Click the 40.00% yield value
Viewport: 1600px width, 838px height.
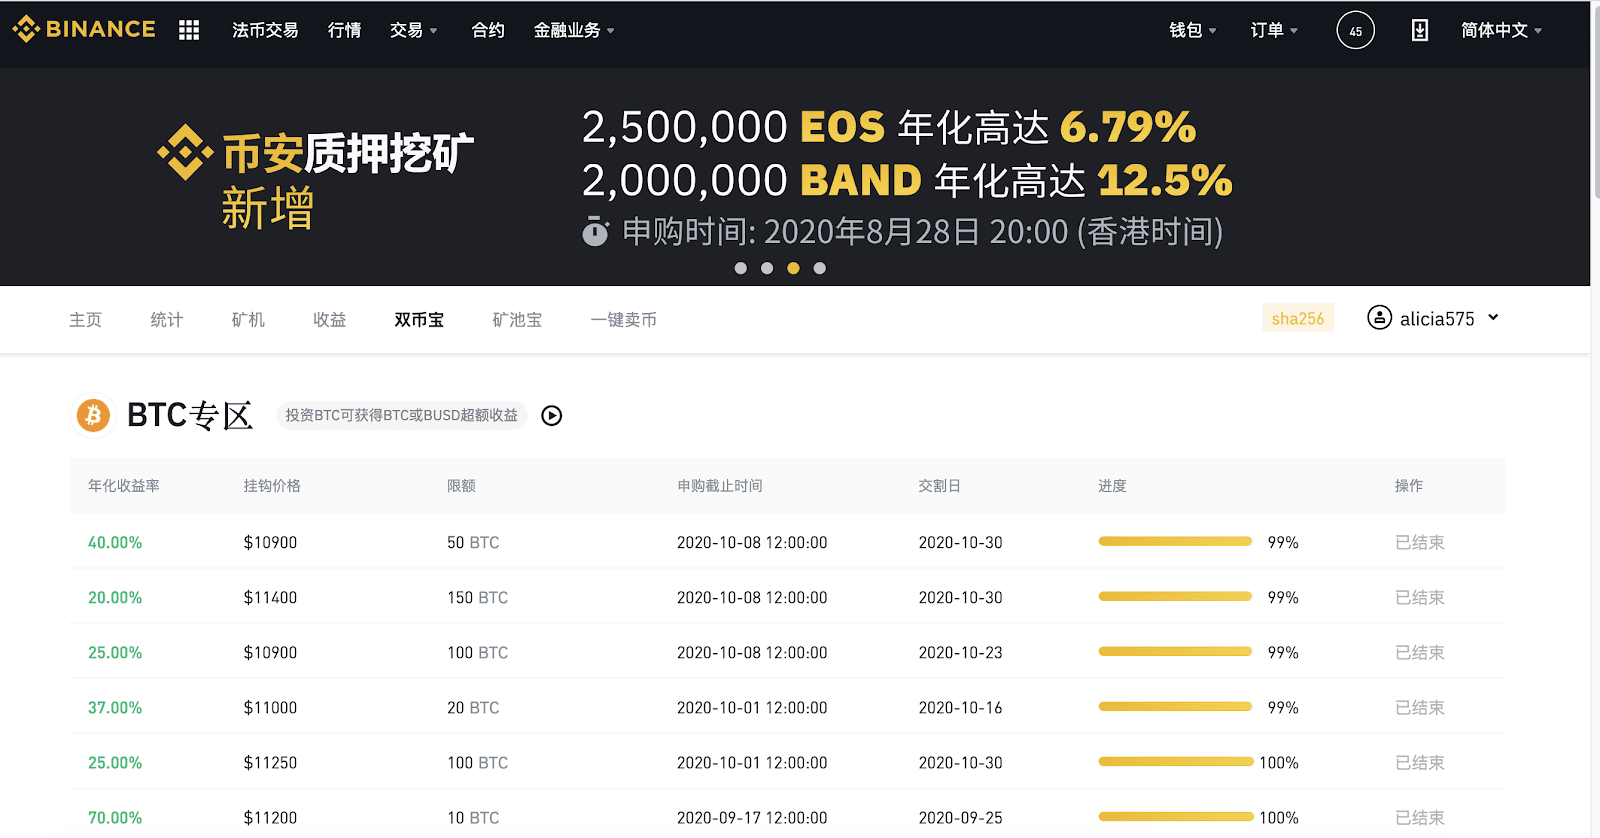pos(115,542)
